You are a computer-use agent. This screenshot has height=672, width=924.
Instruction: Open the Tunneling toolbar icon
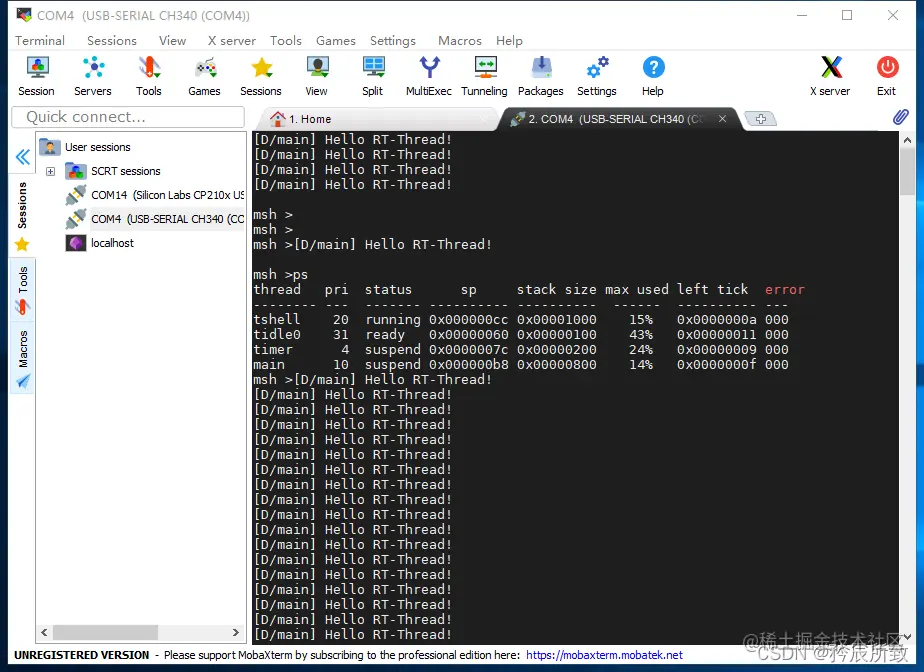coord(484,76)
